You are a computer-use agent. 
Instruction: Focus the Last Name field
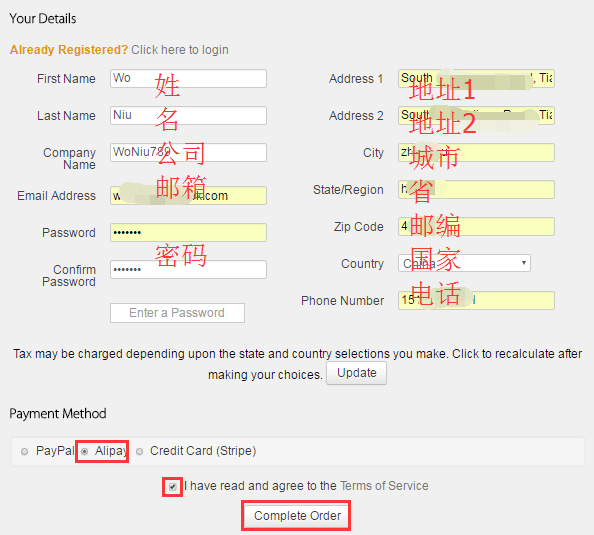[x=188, y=115]
